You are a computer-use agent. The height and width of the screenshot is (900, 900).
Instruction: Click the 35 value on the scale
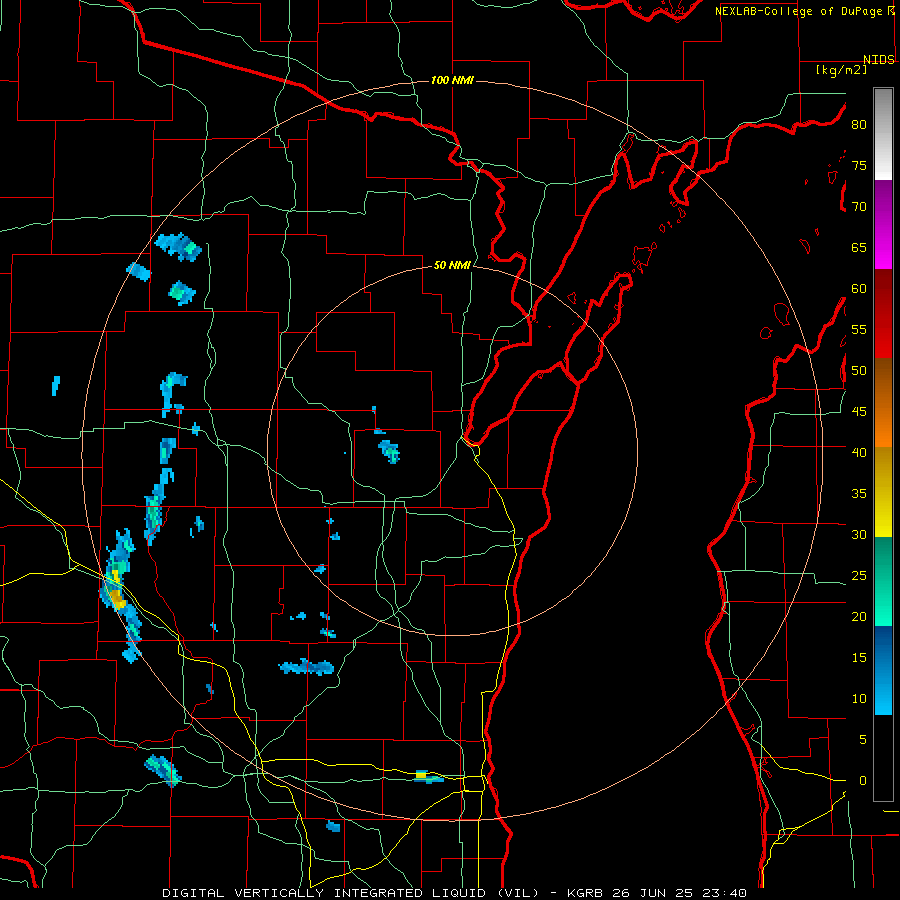pyautogui.click(x=859, y=494)
